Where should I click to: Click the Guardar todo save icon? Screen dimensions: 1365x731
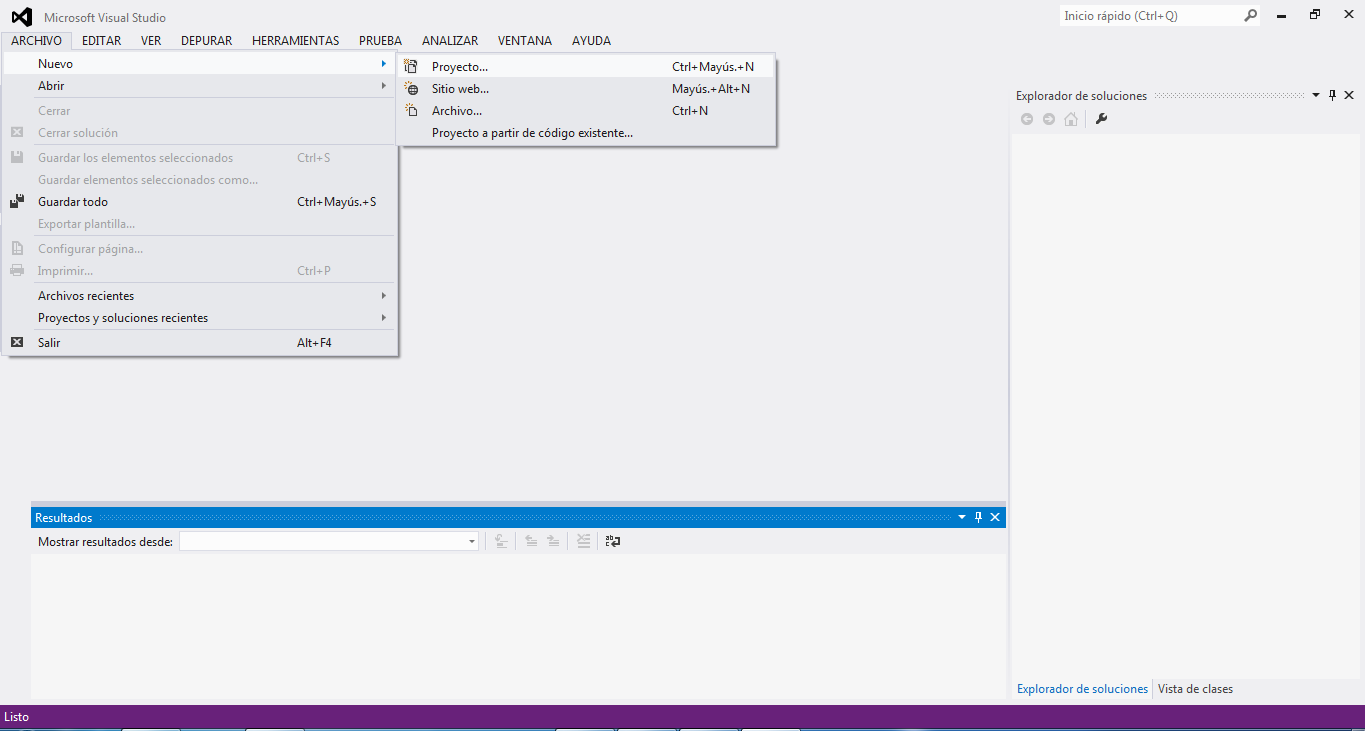[x=17, y=202]
